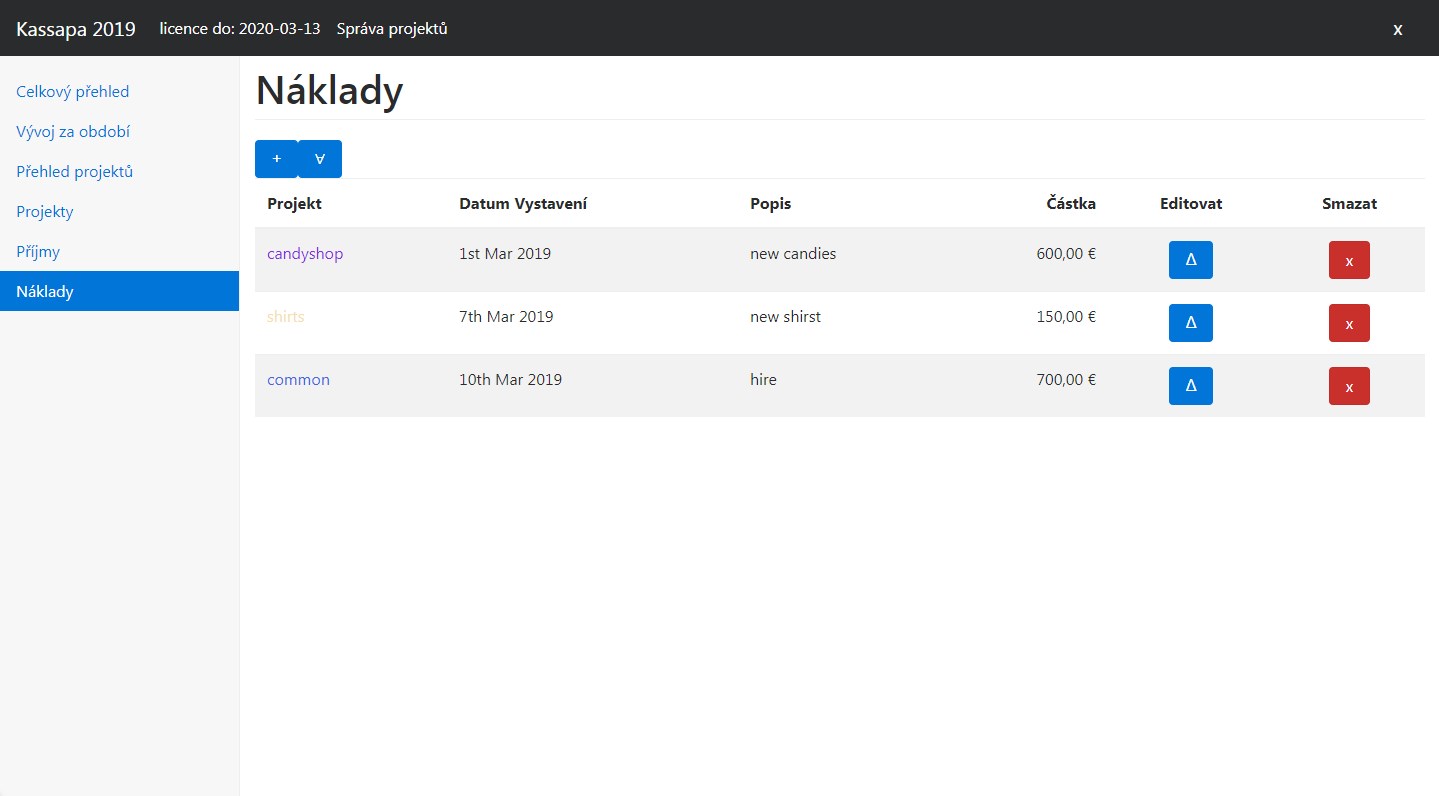Viewport: 1439px width, 796px height.
Task: Click the amount 700,00 €
Action: 1066,380
